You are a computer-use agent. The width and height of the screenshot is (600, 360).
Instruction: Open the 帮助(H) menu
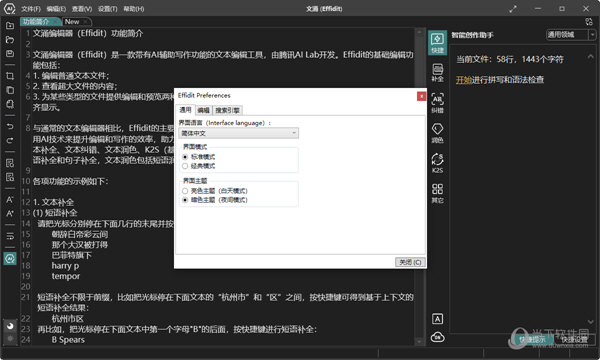[134, 8]
